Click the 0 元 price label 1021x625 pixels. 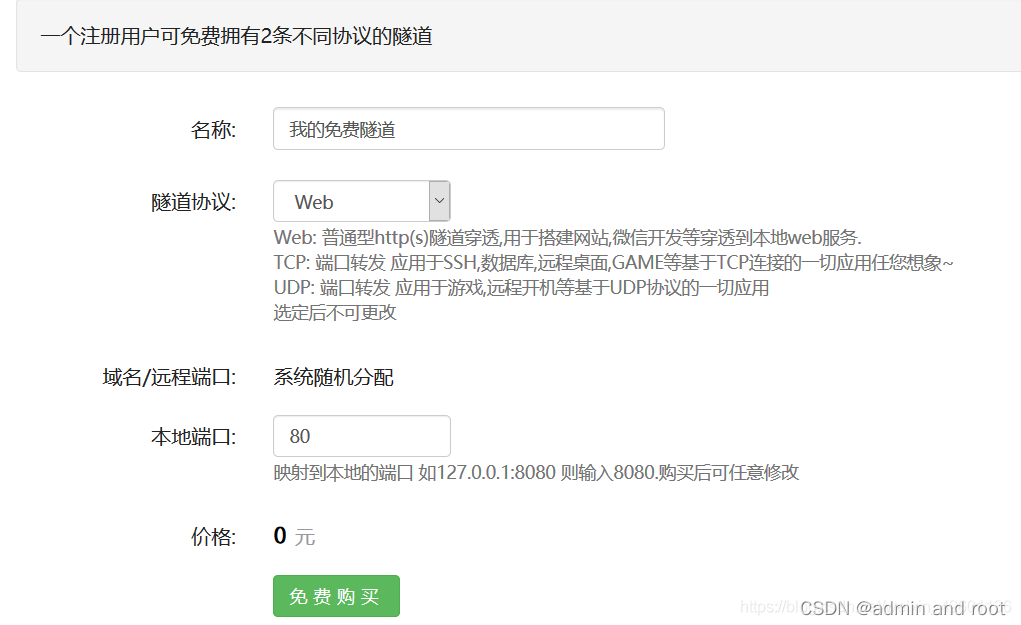pyautogui.click(x=294, y=535)
